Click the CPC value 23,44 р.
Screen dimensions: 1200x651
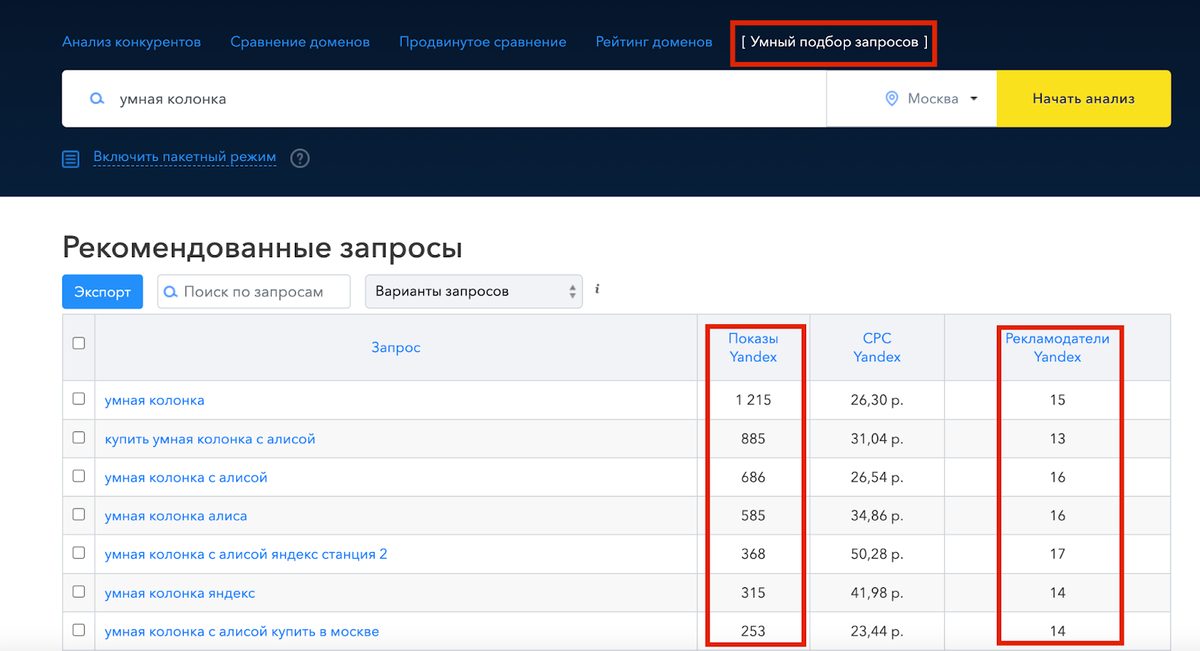pos(877,632)
